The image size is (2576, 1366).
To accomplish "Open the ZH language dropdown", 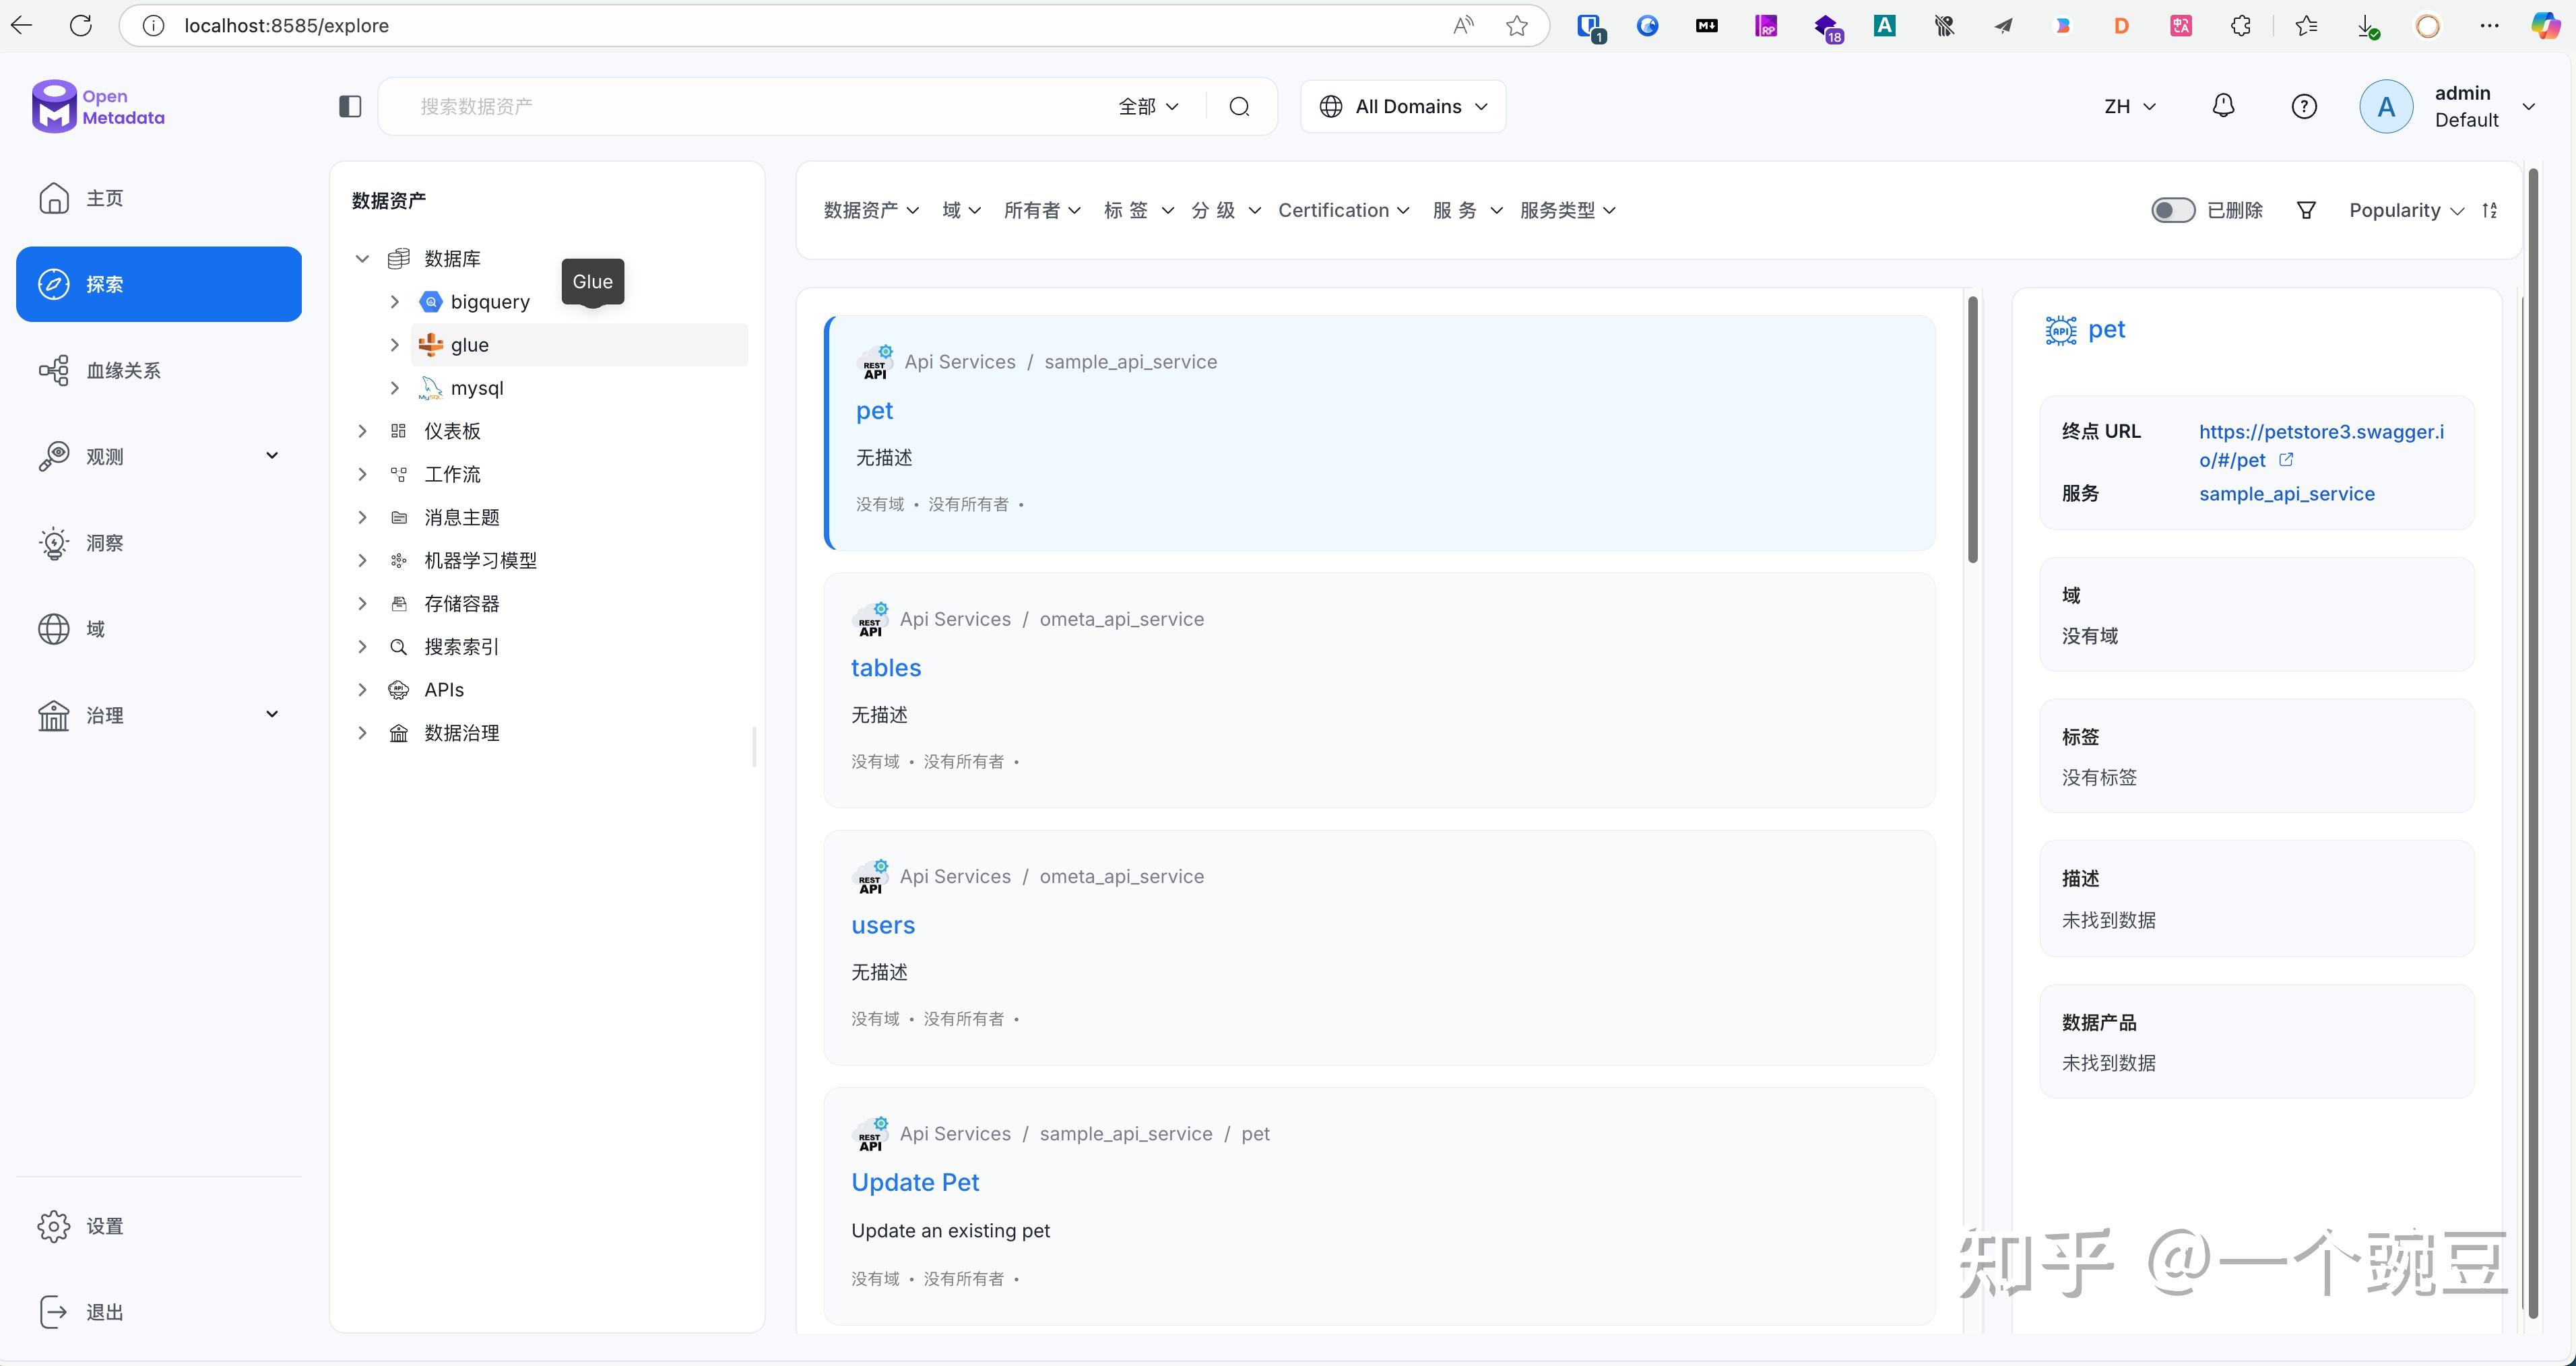I will pyautogui.click(x=2128, y=105).
